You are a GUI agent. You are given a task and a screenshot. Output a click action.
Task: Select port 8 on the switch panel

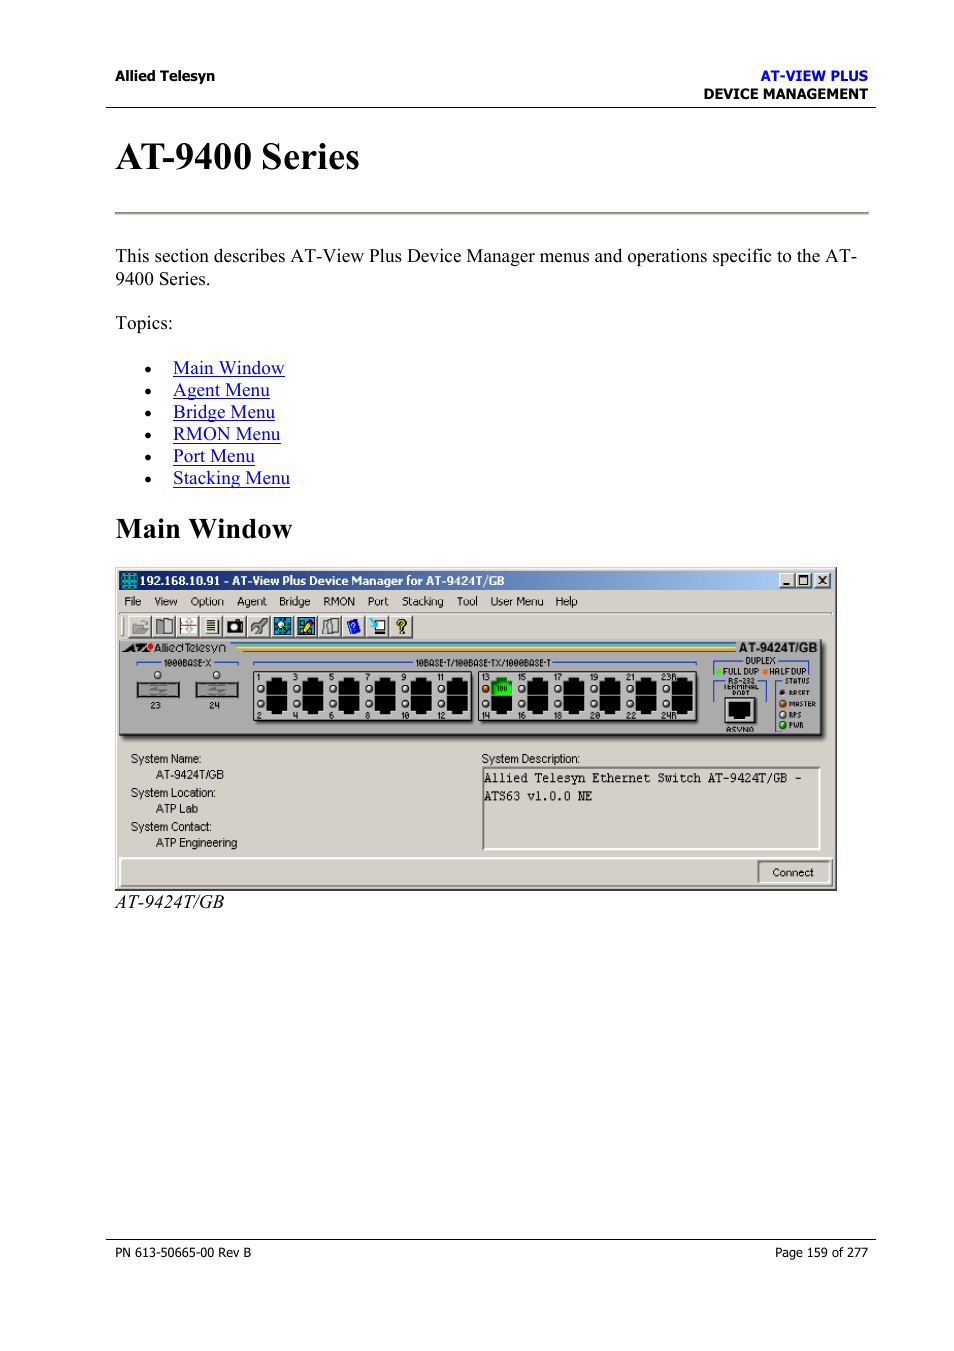[x=385, y=704]
